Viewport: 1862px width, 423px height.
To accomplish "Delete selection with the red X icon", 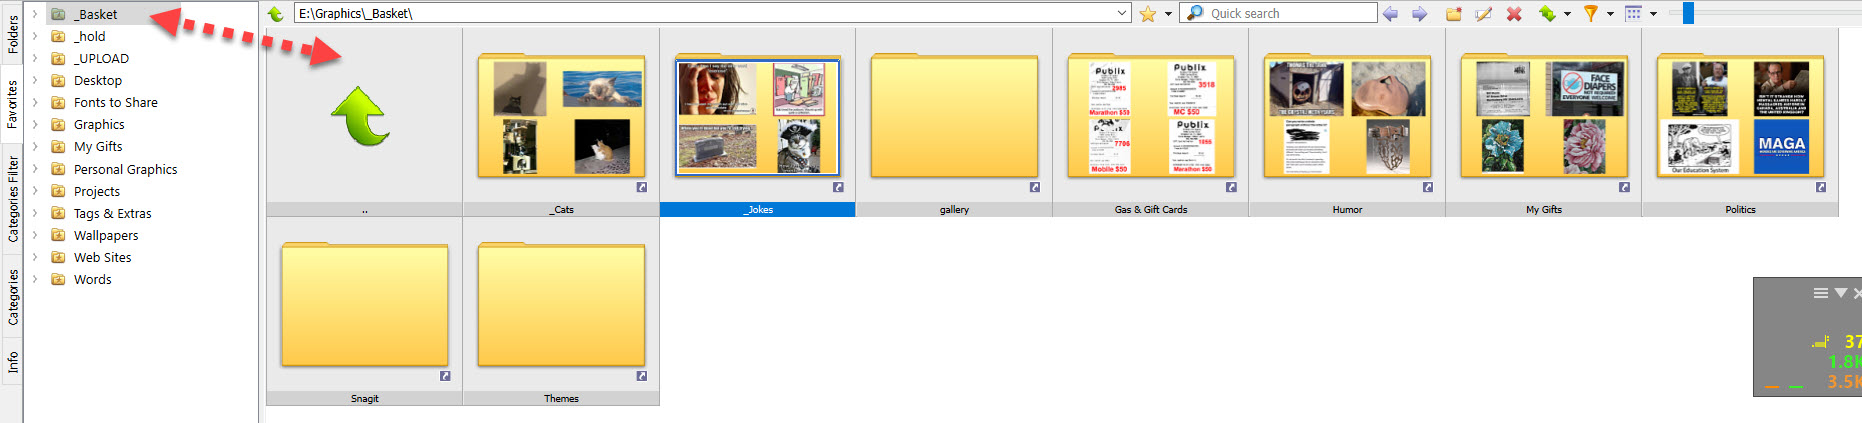I will 1514,14.
